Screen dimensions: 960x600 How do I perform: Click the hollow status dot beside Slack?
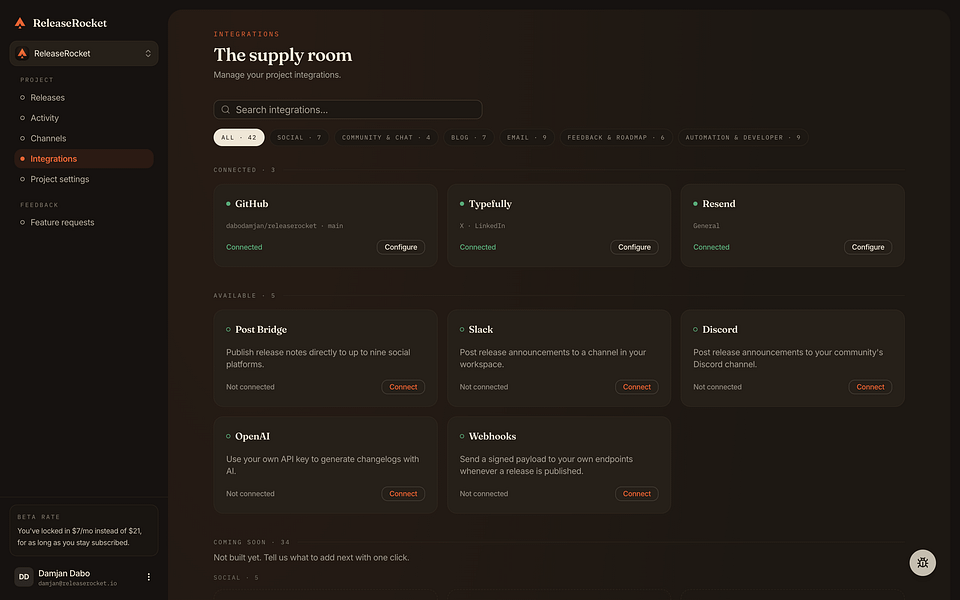(x=462, y=329)
